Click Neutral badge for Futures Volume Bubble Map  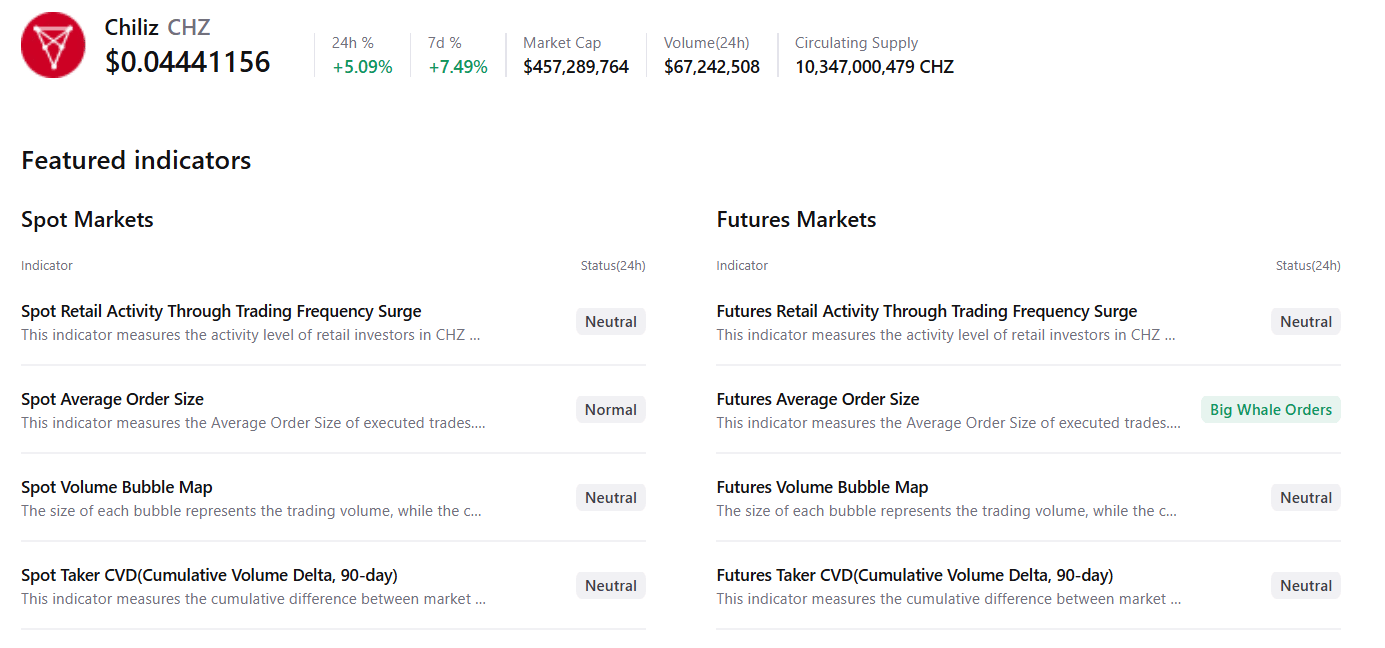point(1306,498)
